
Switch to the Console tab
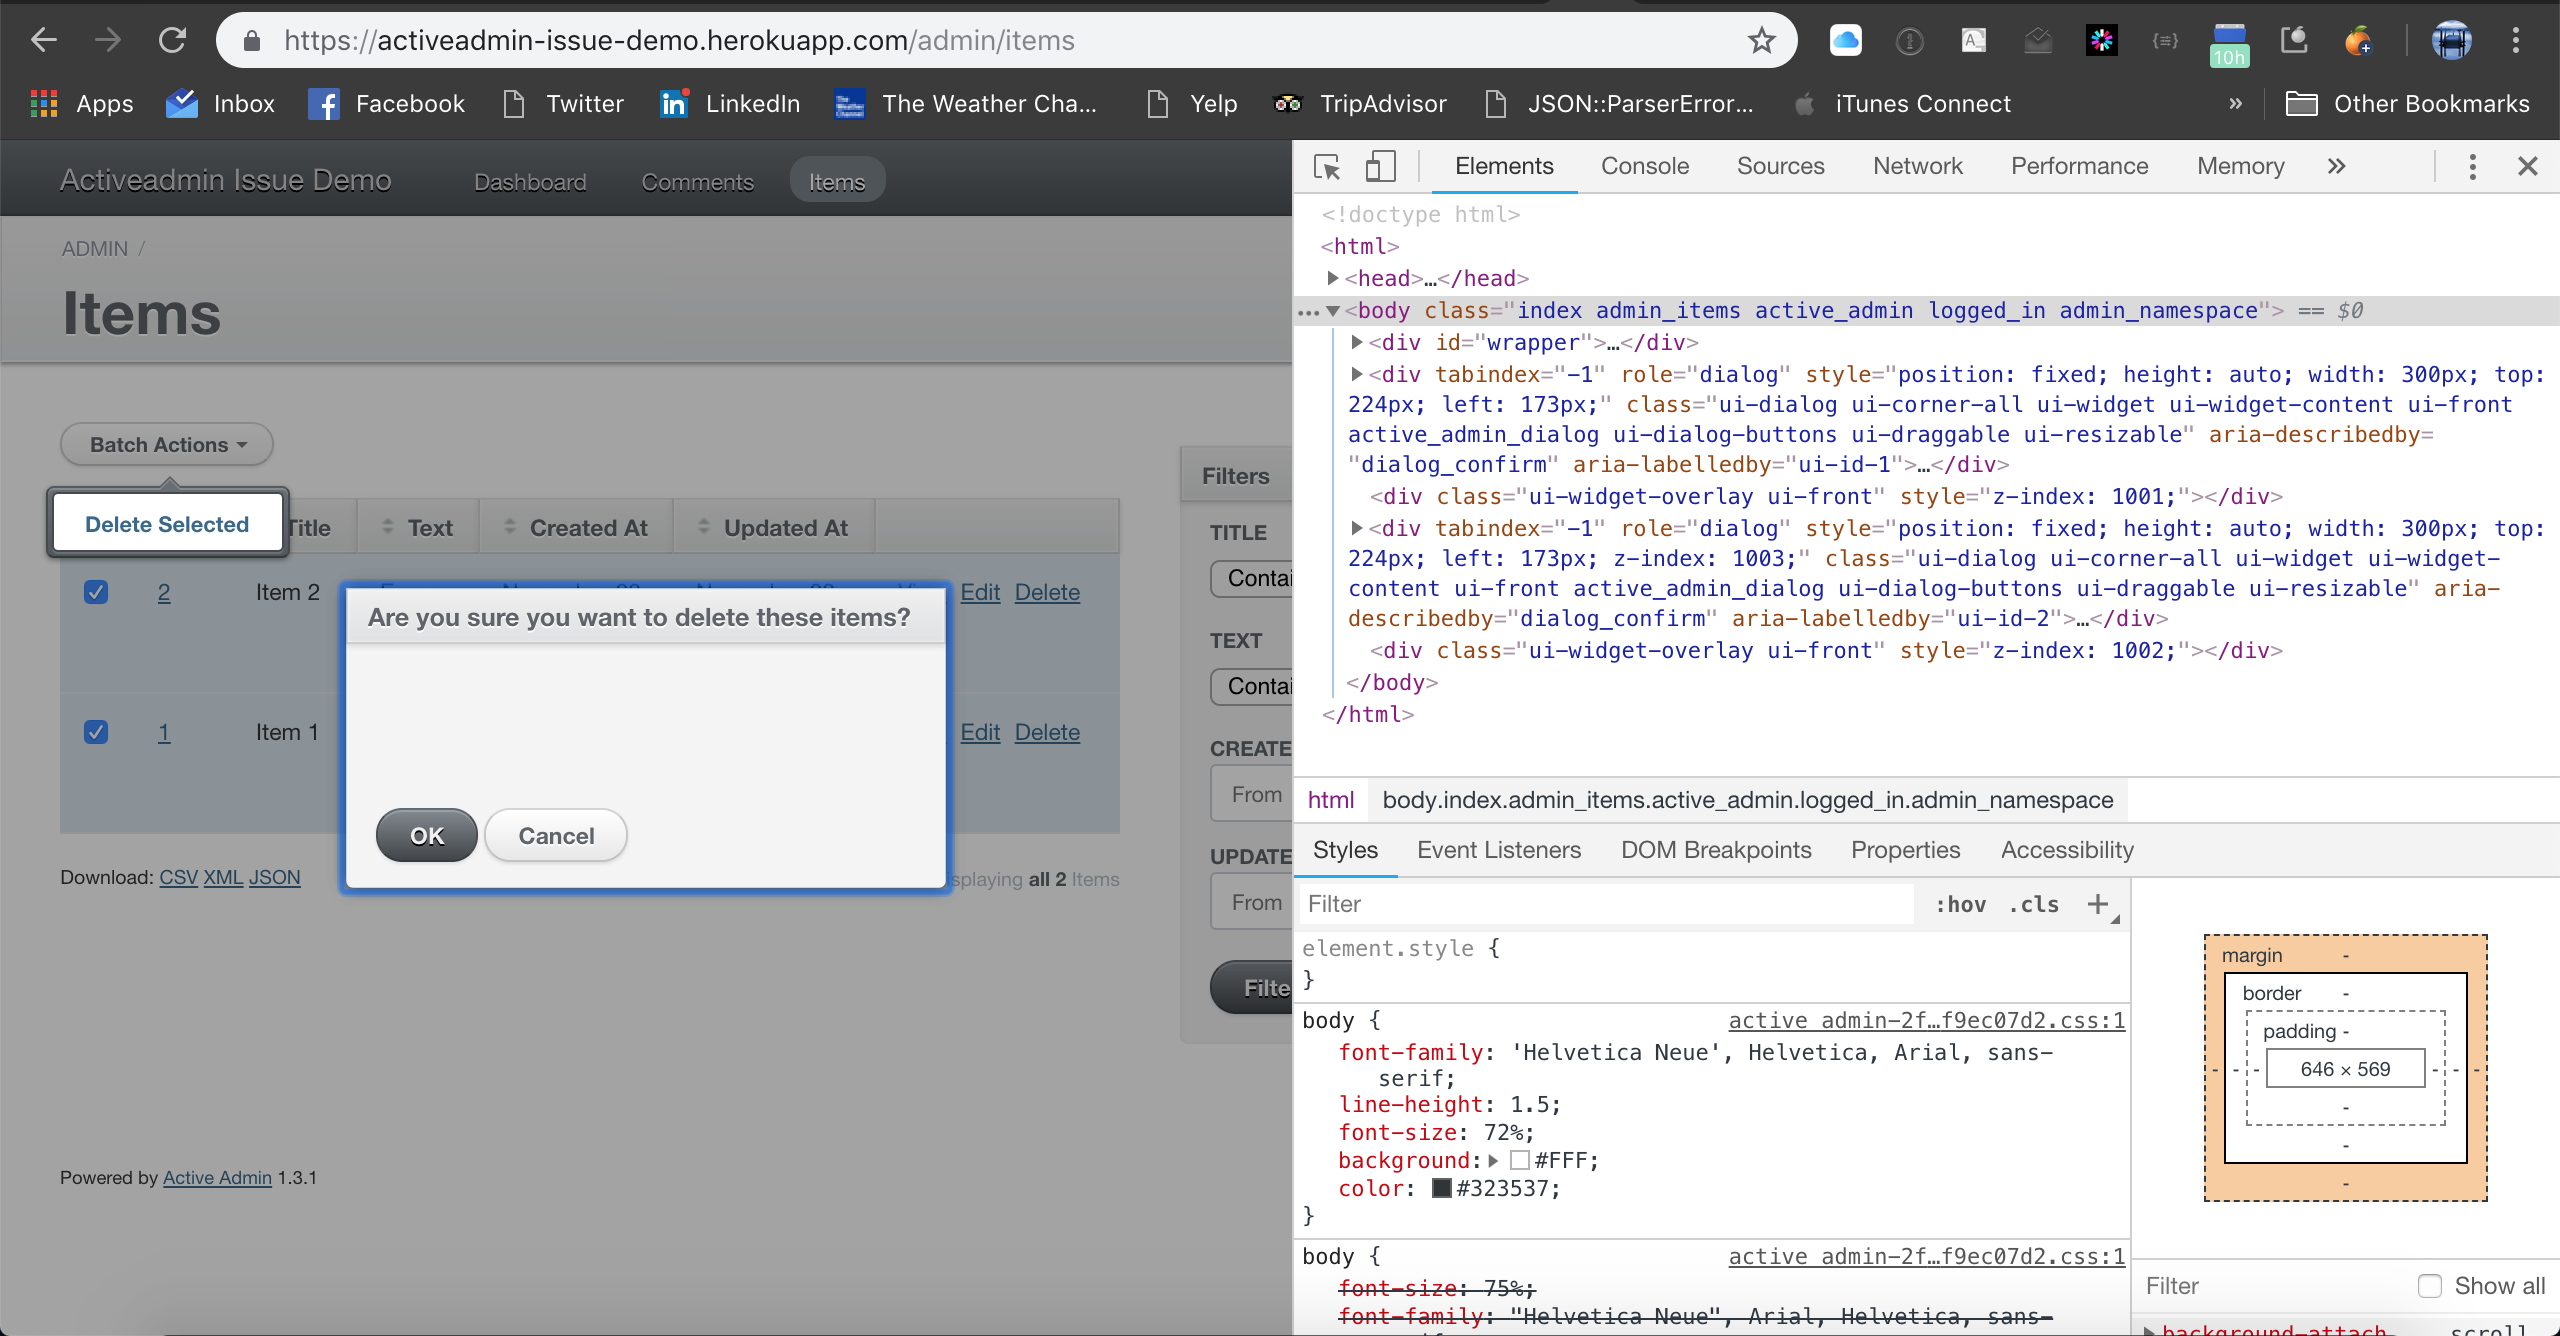[1644, 166]
